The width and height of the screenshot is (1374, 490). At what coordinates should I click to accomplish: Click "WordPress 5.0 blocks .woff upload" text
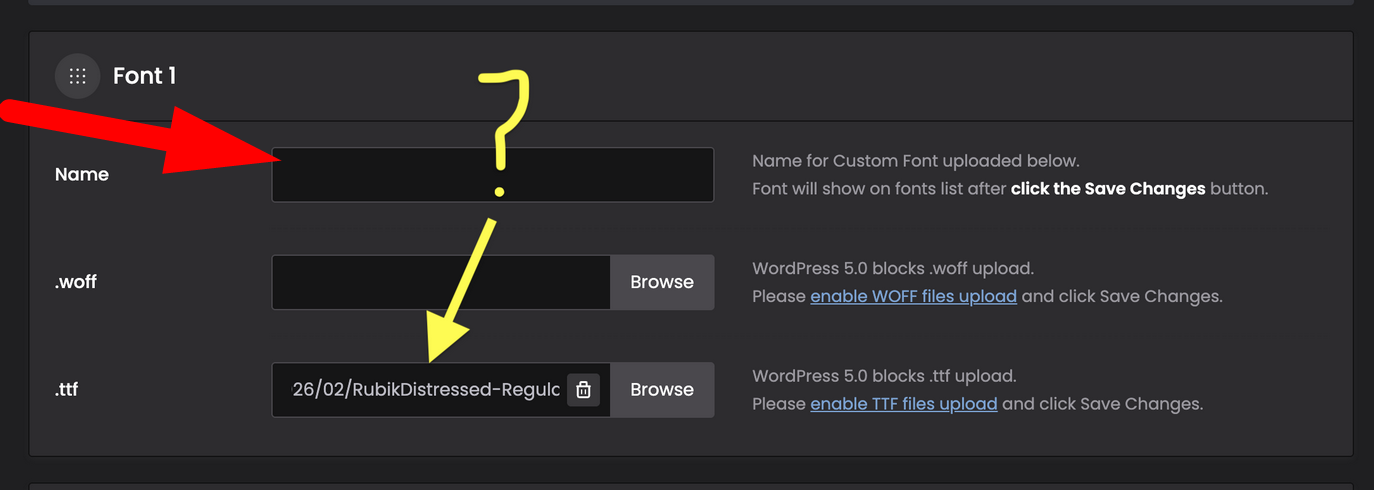coord(893,268)
